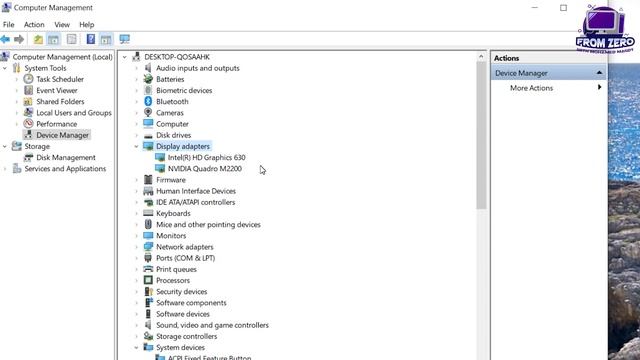
Task: Click the Mice and other pointing devices icon
Action: coord(148,224)
